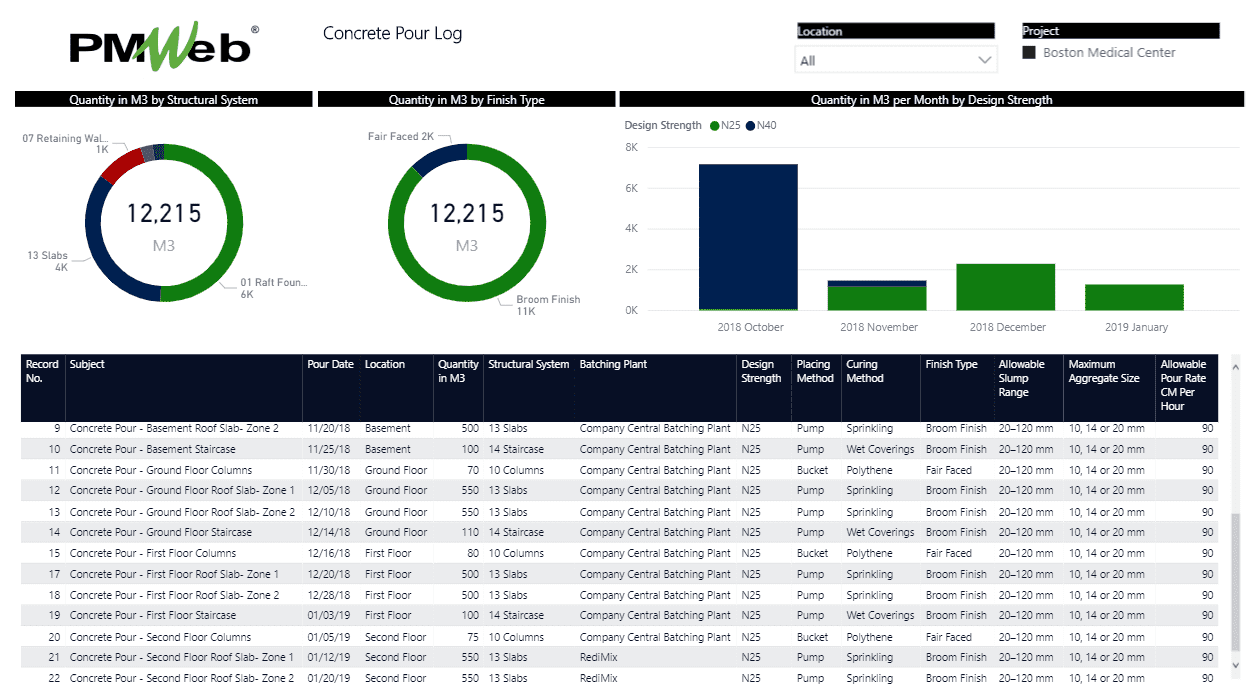Click 'Quantity in M3 per Month by Design Strength' title

(x=931, y=100)
